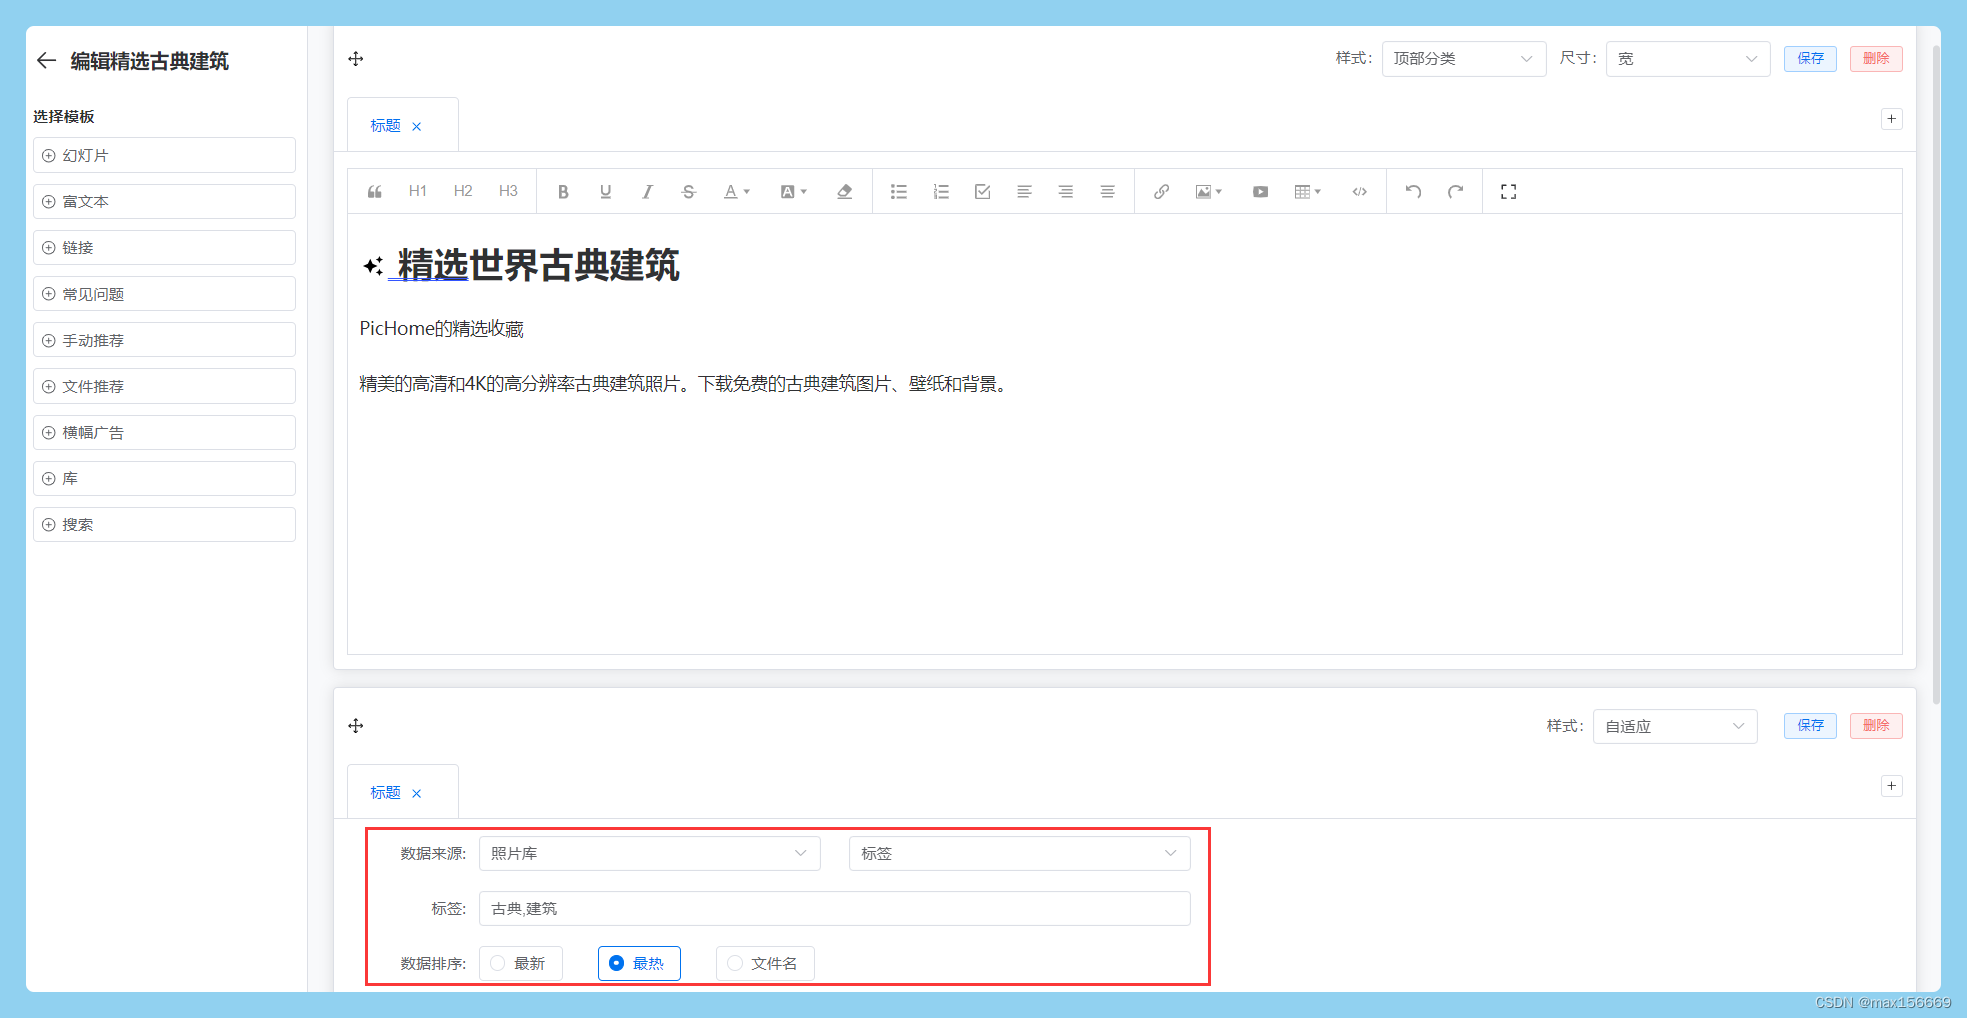Click the PicHome的精选收藏 paragraph
The image size is (1967, 1018).
tap(441, 329)
